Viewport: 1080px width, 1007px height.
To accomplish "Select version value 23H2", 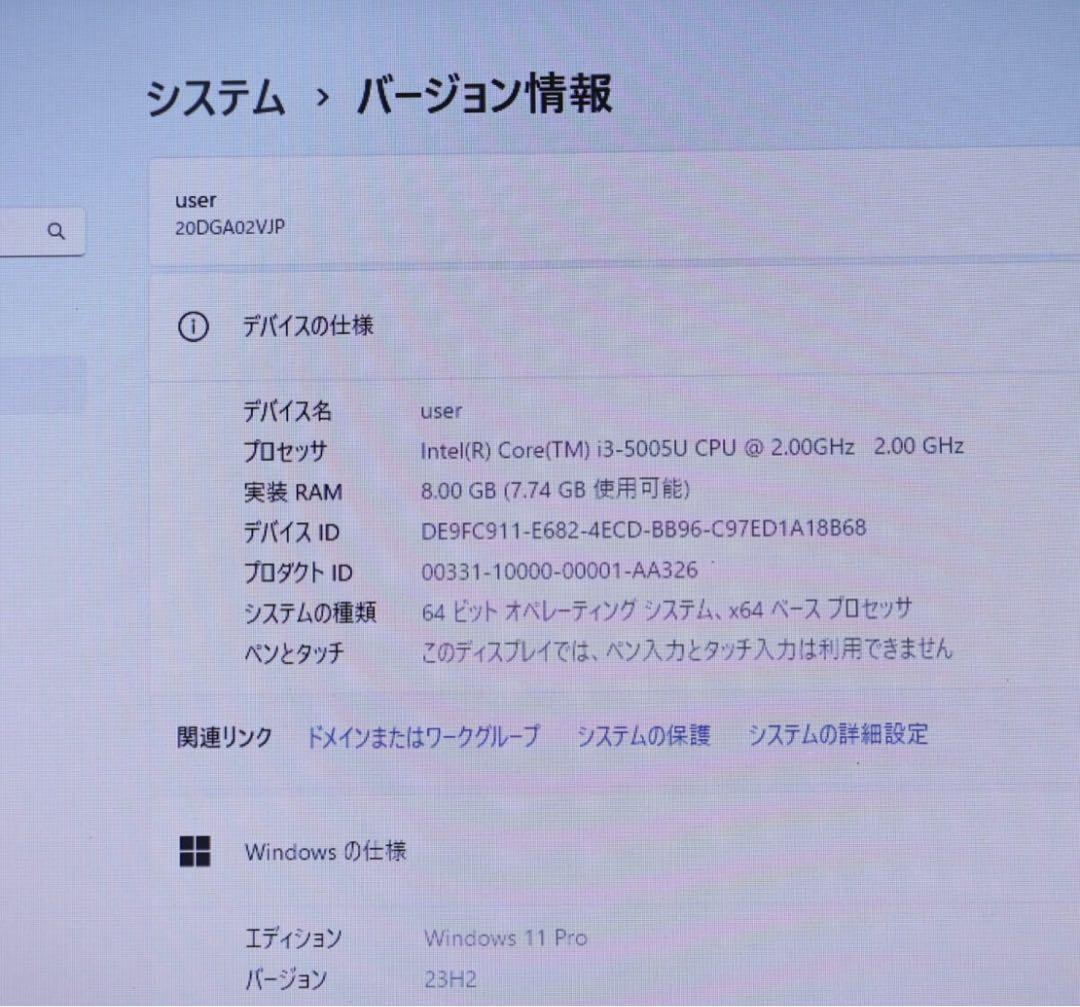I will 450,979.
